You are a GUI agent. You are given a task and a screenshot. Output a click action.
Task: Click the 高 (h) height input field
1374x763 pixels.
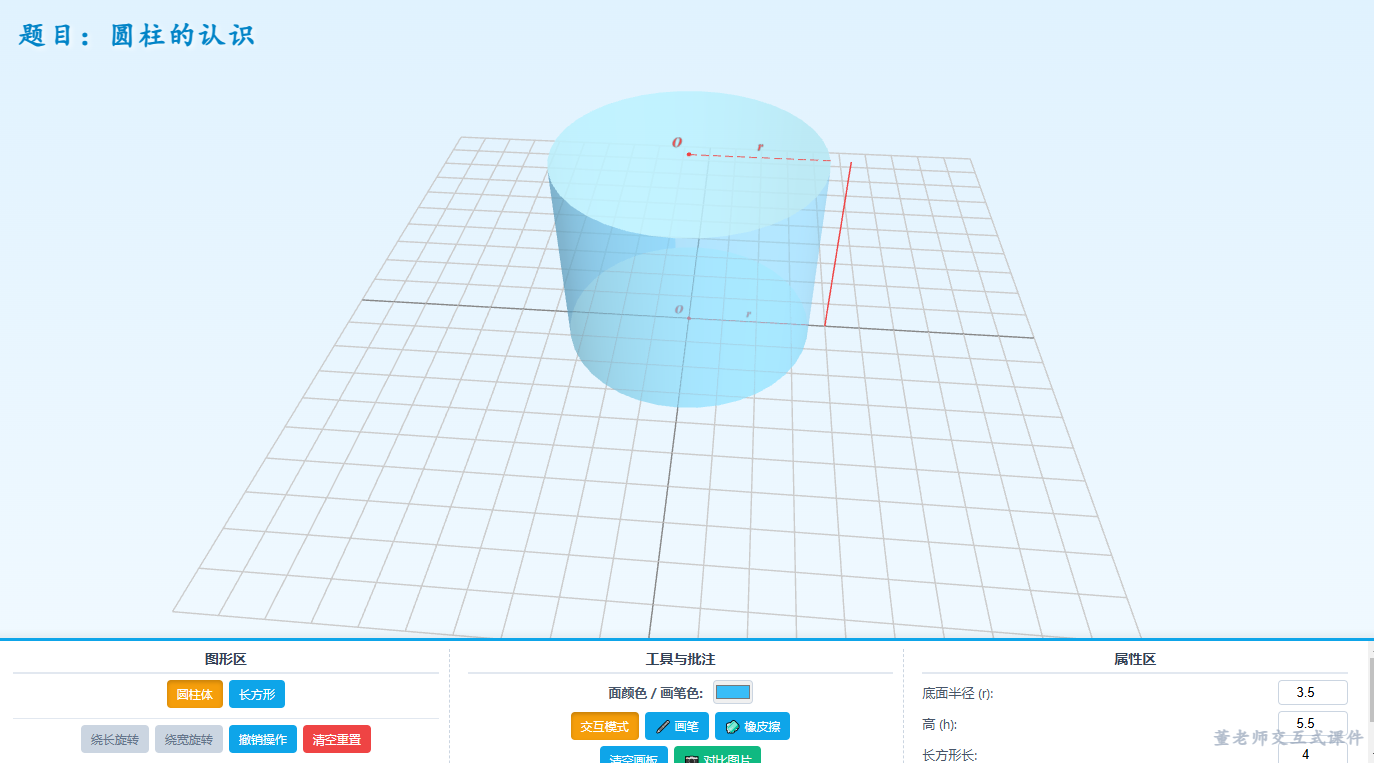coord(1312,723)
